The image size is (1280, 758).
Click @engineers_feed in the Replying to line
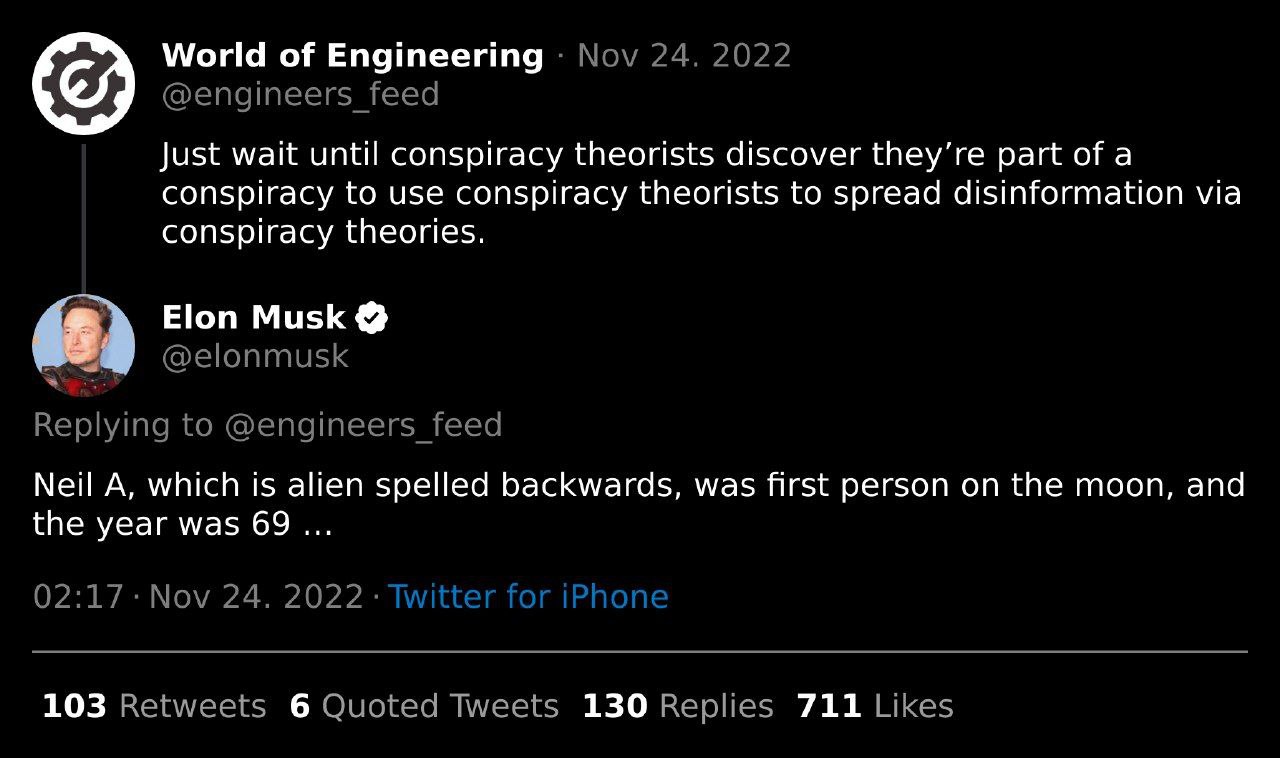tap(363, 426)
